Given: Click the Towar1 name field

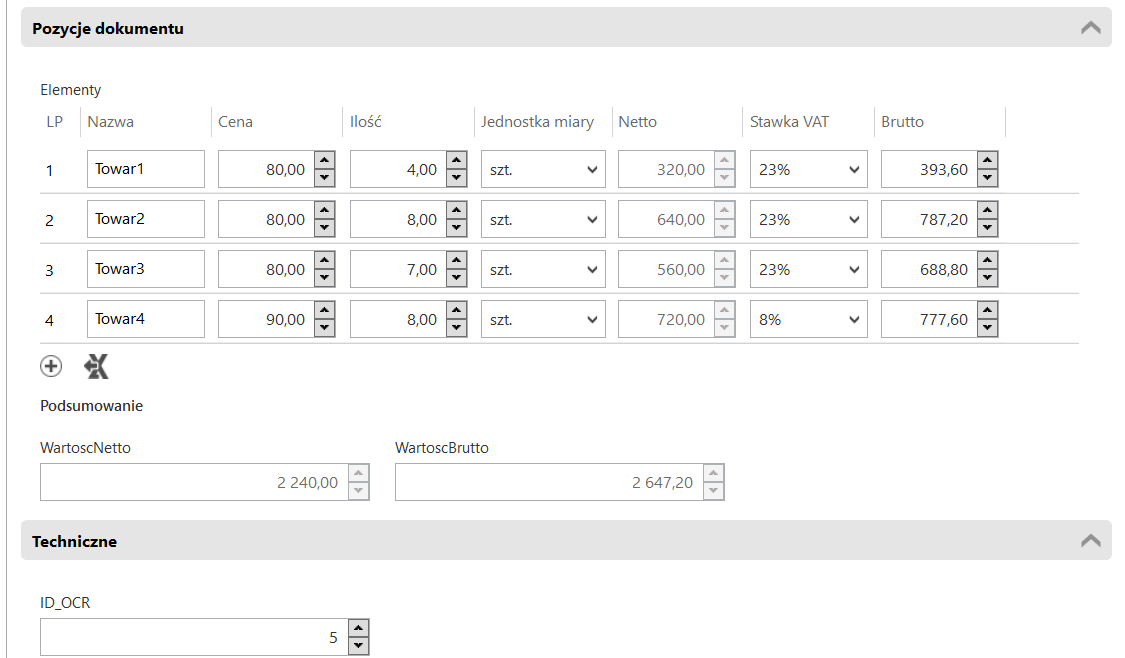Looking at the screenshot, I should [145, 170].
